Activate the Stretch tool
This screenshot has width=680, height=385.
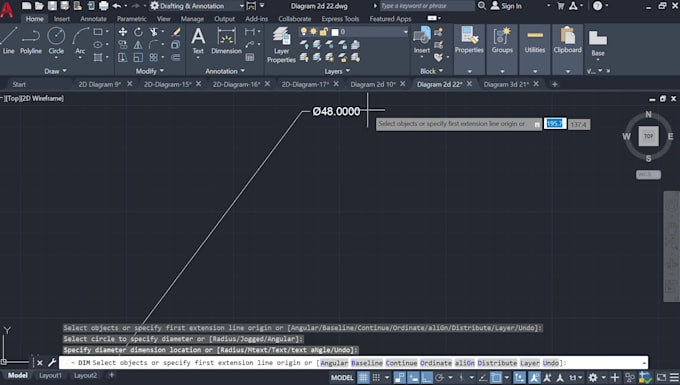click(x=123, y=57)
